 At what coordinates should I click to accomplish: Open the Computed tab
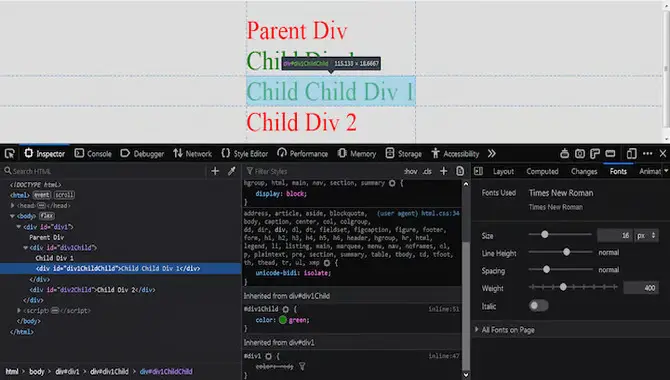(542, 171)
